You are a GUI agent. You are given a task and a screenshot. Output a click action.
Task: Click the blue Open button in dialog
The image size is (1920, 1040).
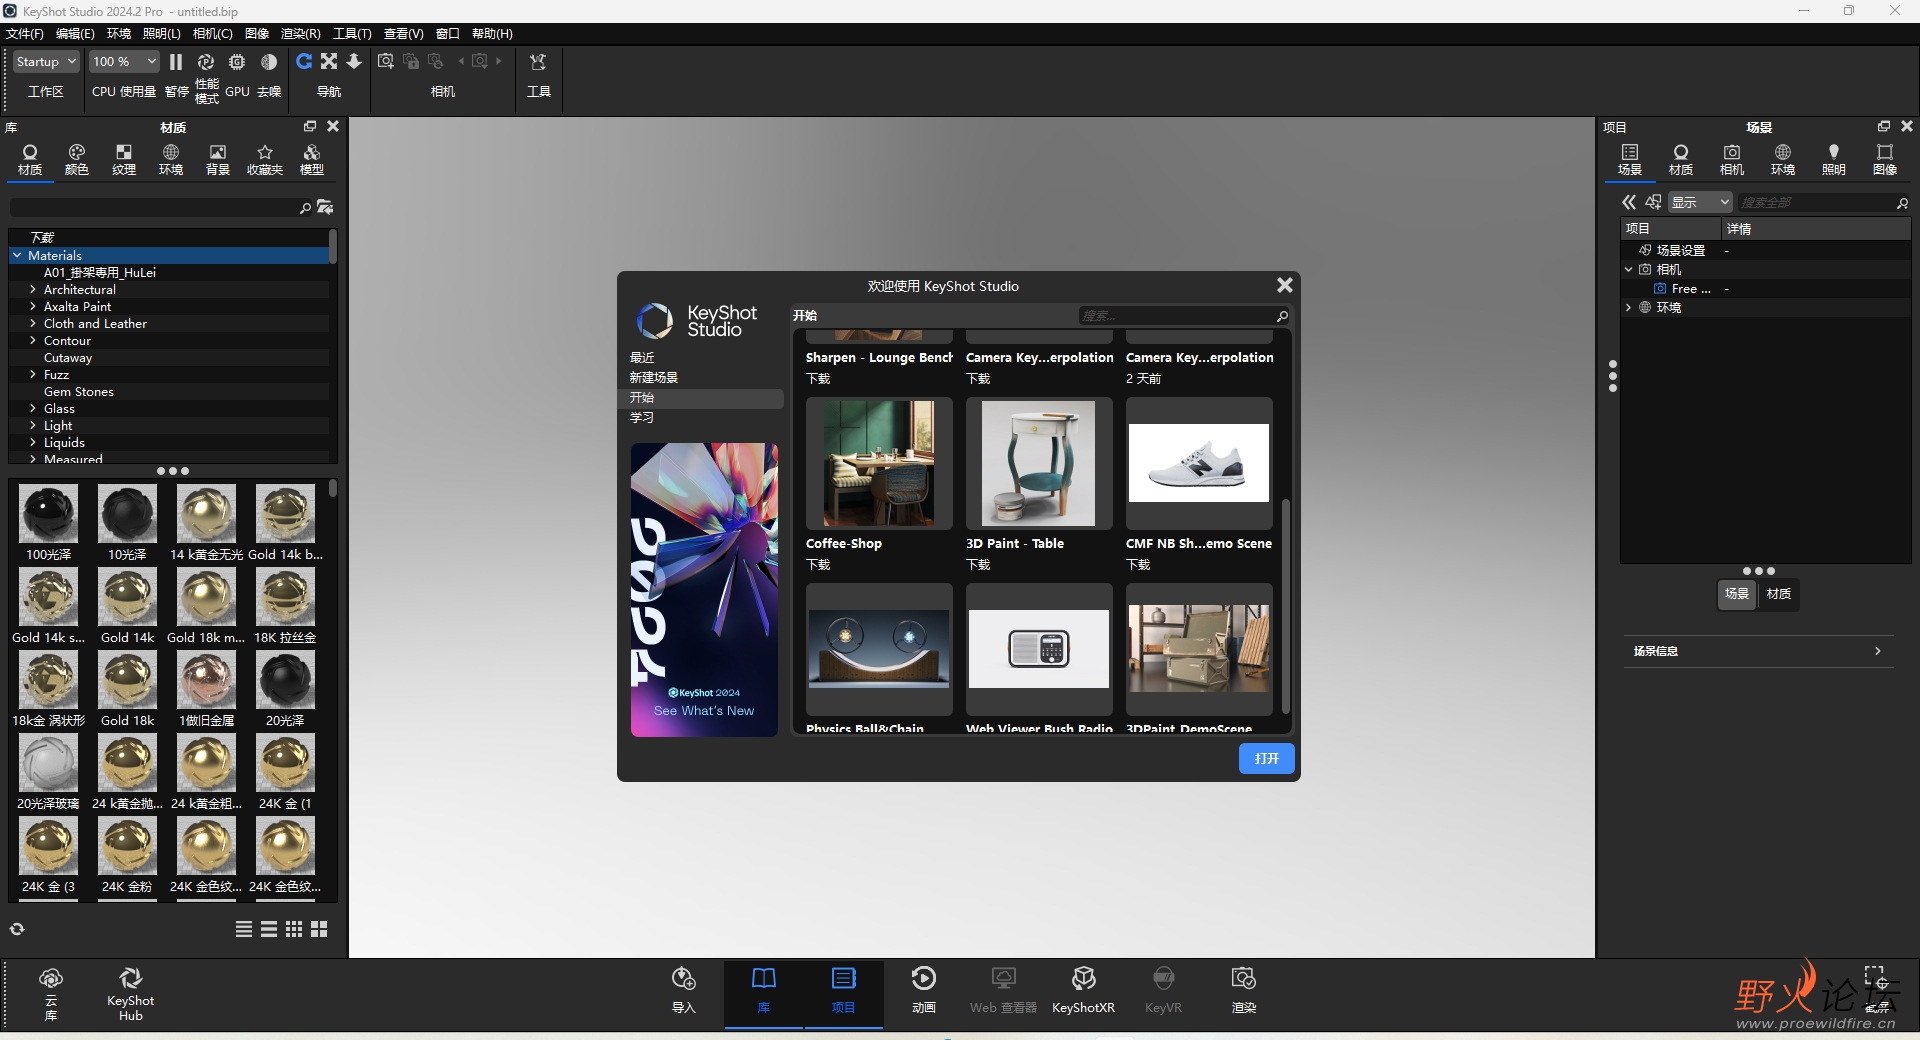pyautogui.click(x=1267, y=759)
